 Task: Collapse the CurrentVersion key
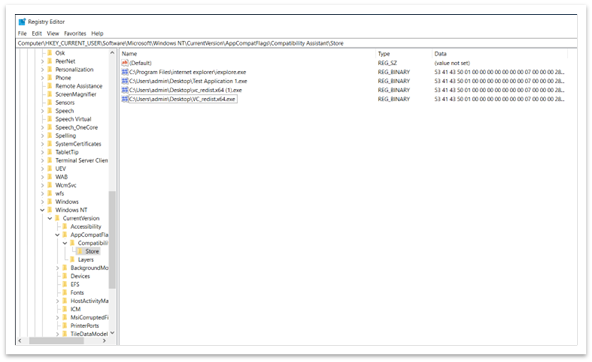[x=50, y=218]
